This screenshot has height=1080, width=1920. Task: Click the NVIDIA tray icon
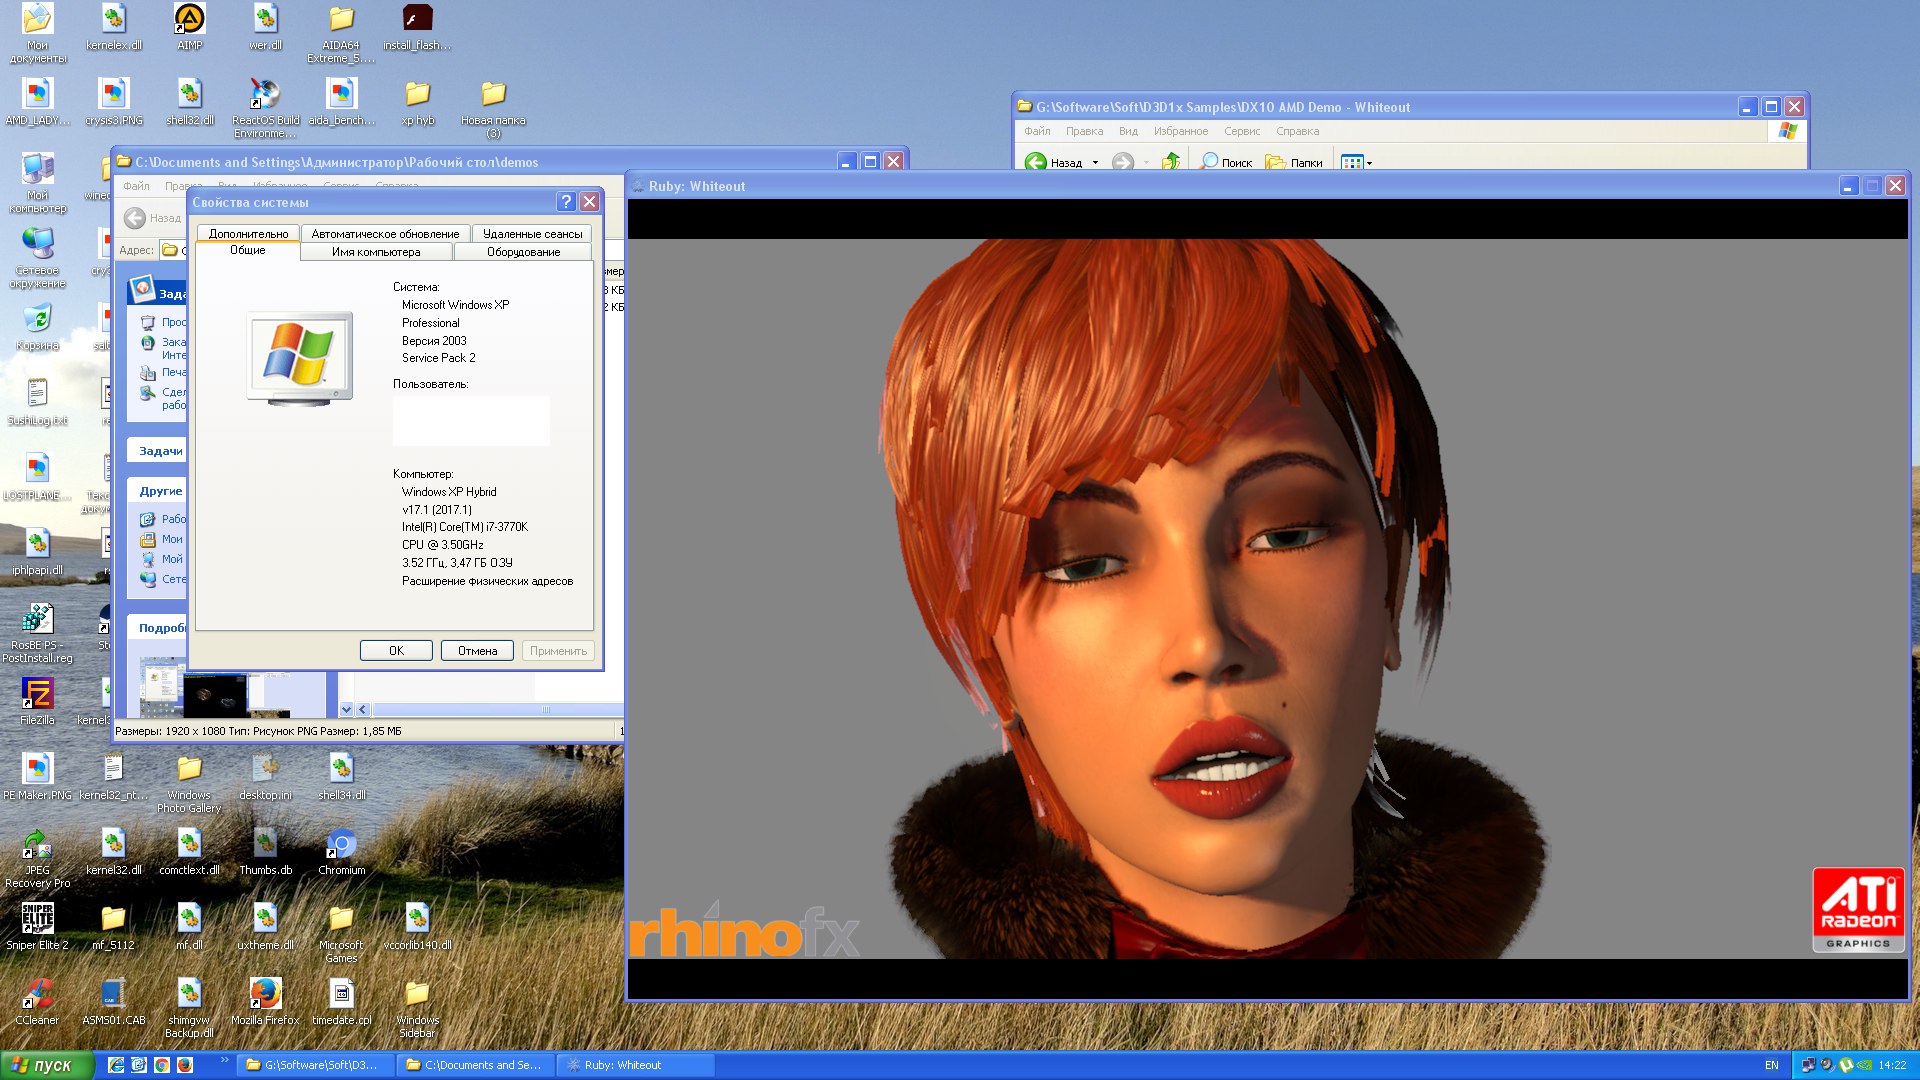click(x=1865, y=1065)
